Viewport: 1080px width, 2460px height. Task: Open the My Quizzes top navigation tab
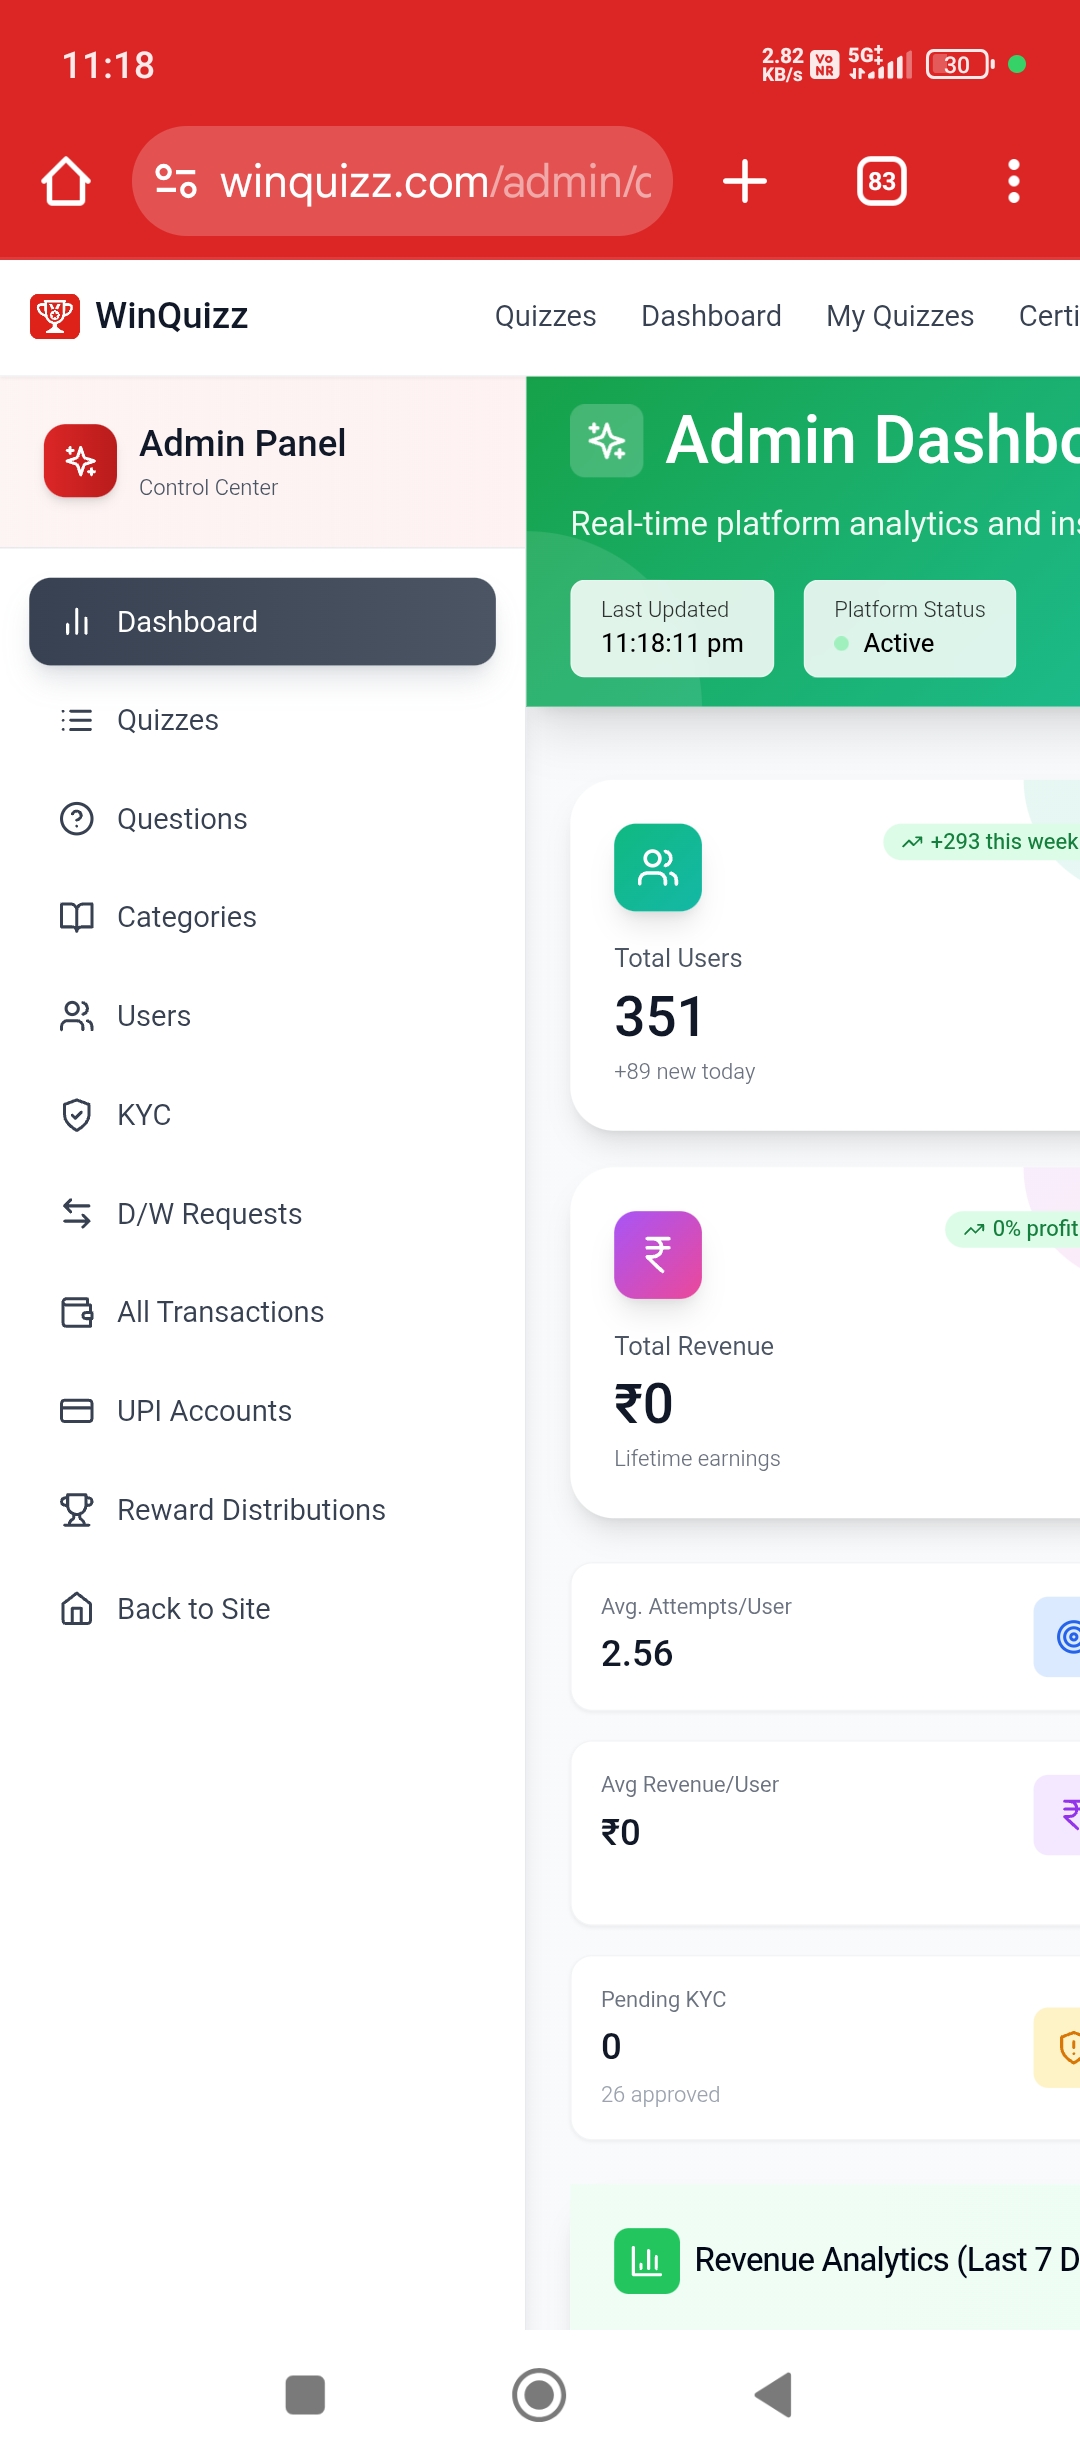click(899, 316)
